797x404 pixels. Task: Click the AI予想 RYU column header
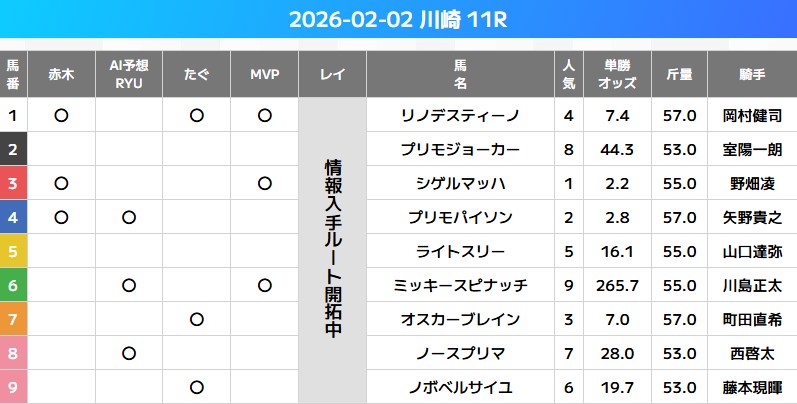click(x=128, y=74)
